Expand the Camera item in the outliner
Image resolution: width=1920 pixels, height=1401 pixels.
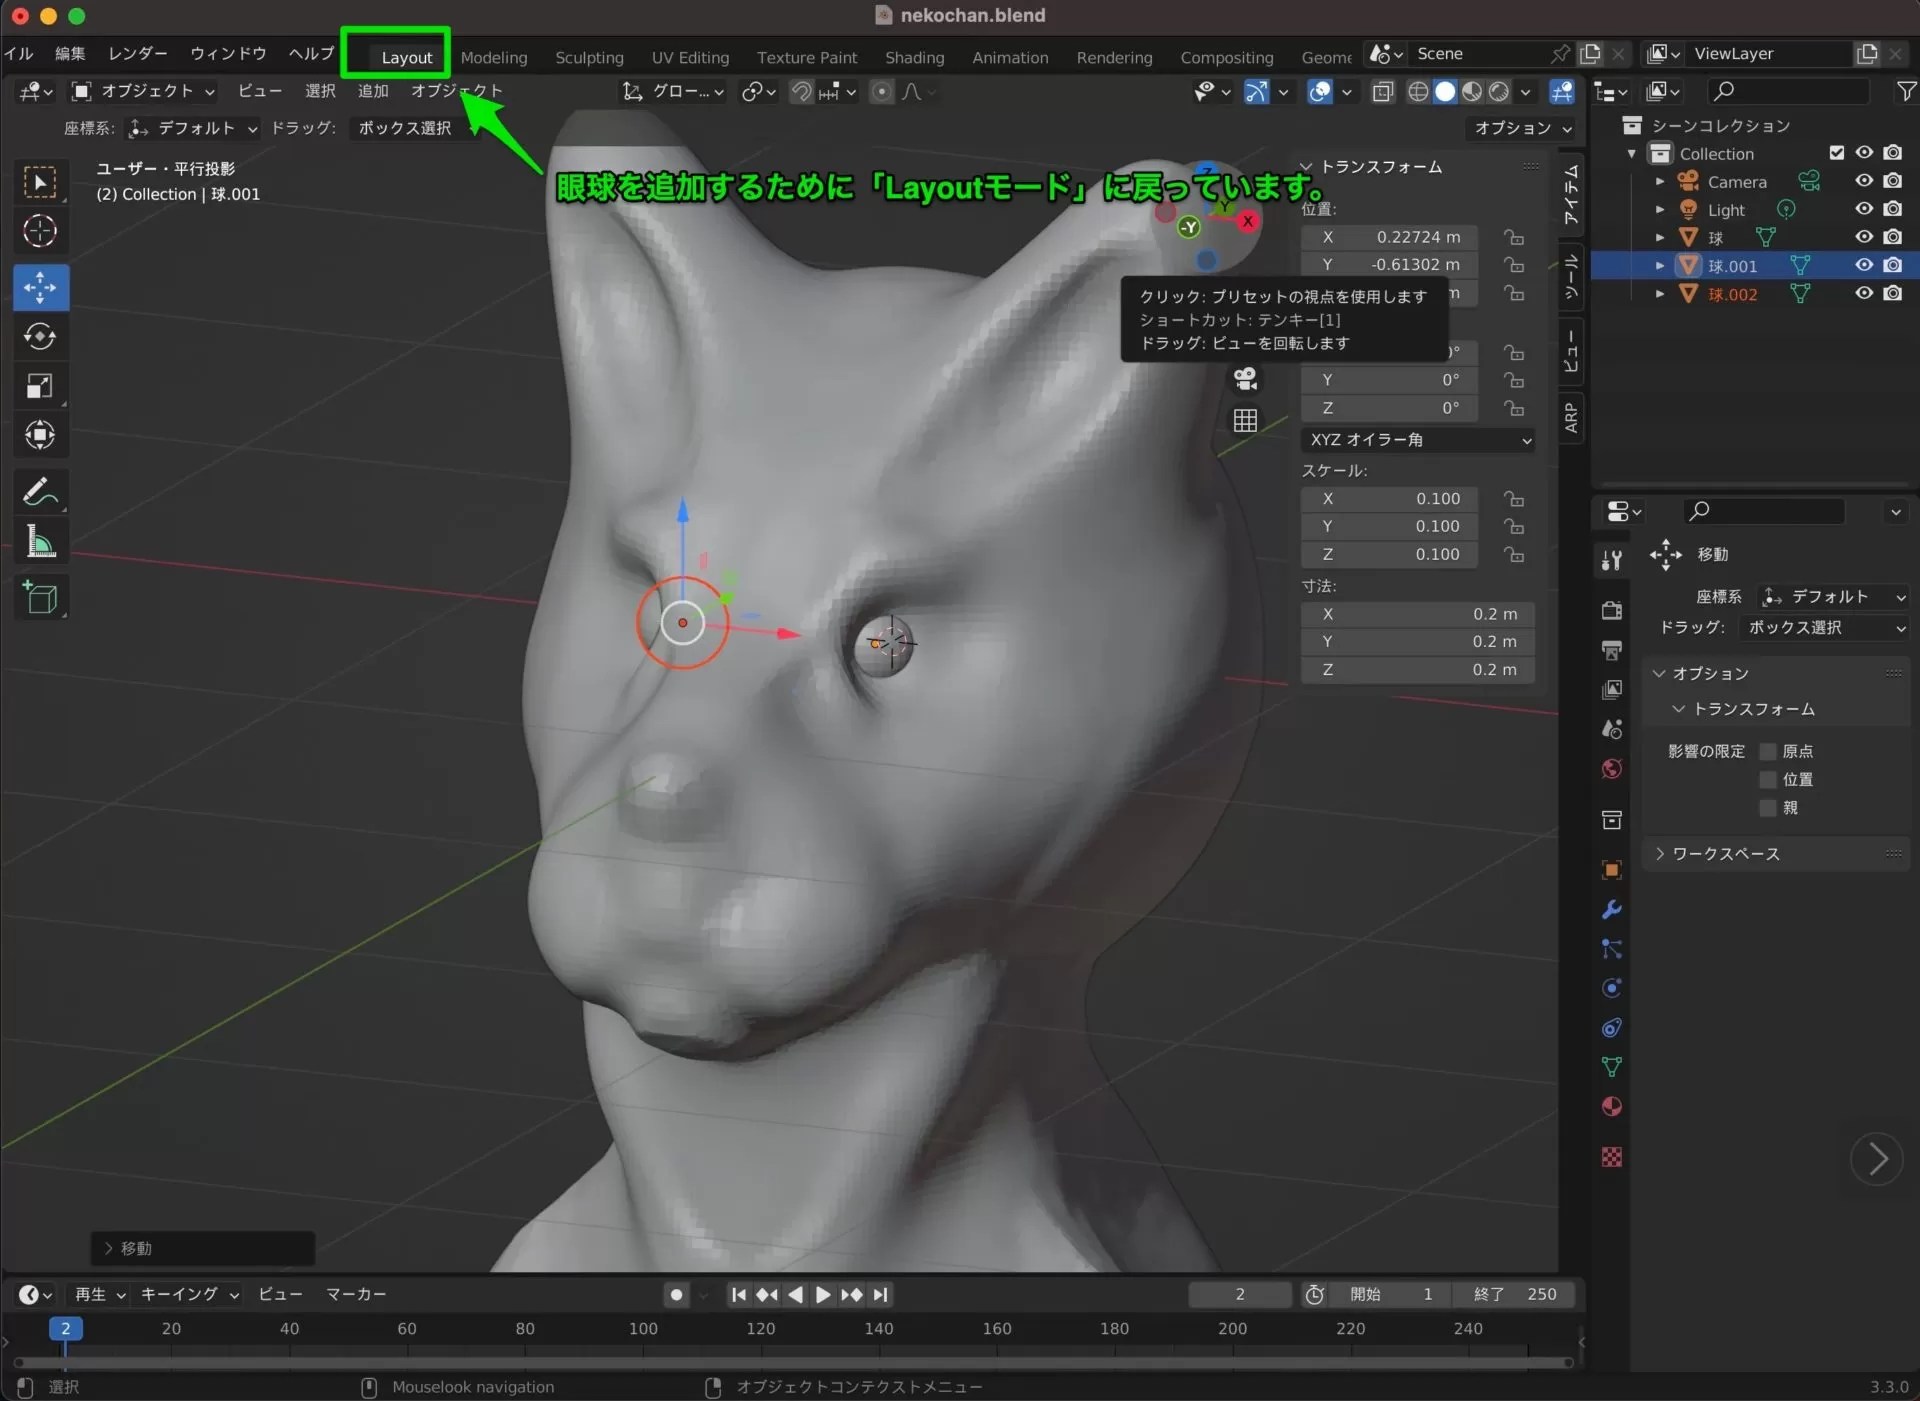[x=1660, y=181]
